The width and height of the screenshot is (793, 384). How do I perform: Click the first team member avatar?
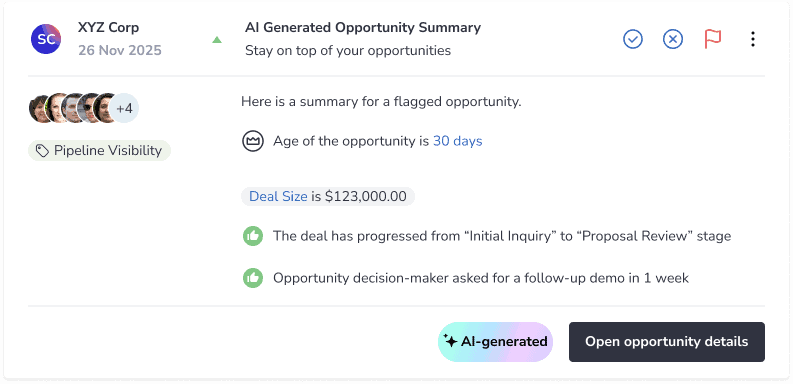point(38,108)
